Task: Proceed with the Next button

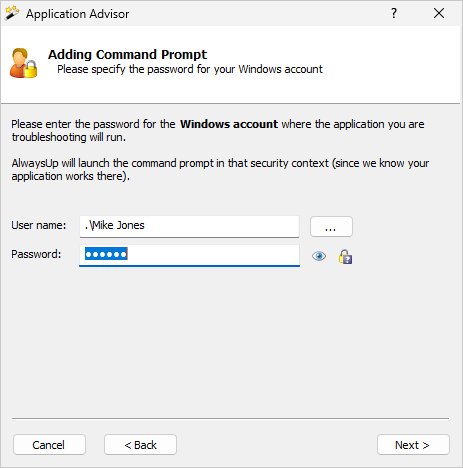Action: (x=413, y=445)
